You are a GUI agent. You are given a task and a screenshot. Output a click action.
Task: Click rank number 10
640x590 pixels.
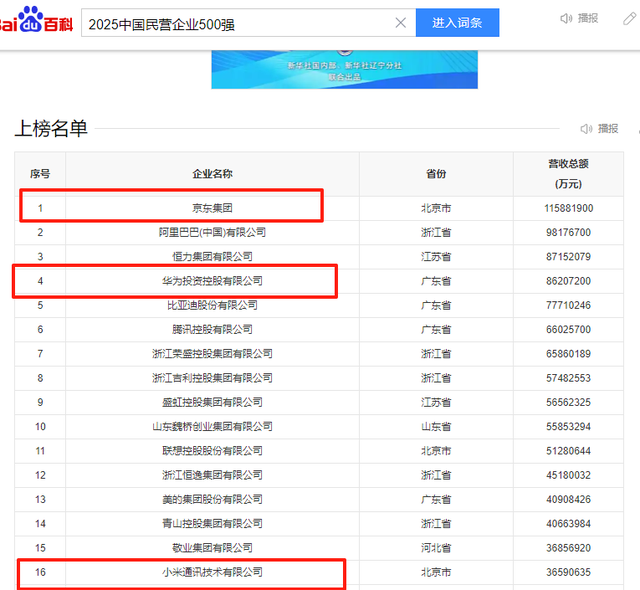click(x=40, y=427)
